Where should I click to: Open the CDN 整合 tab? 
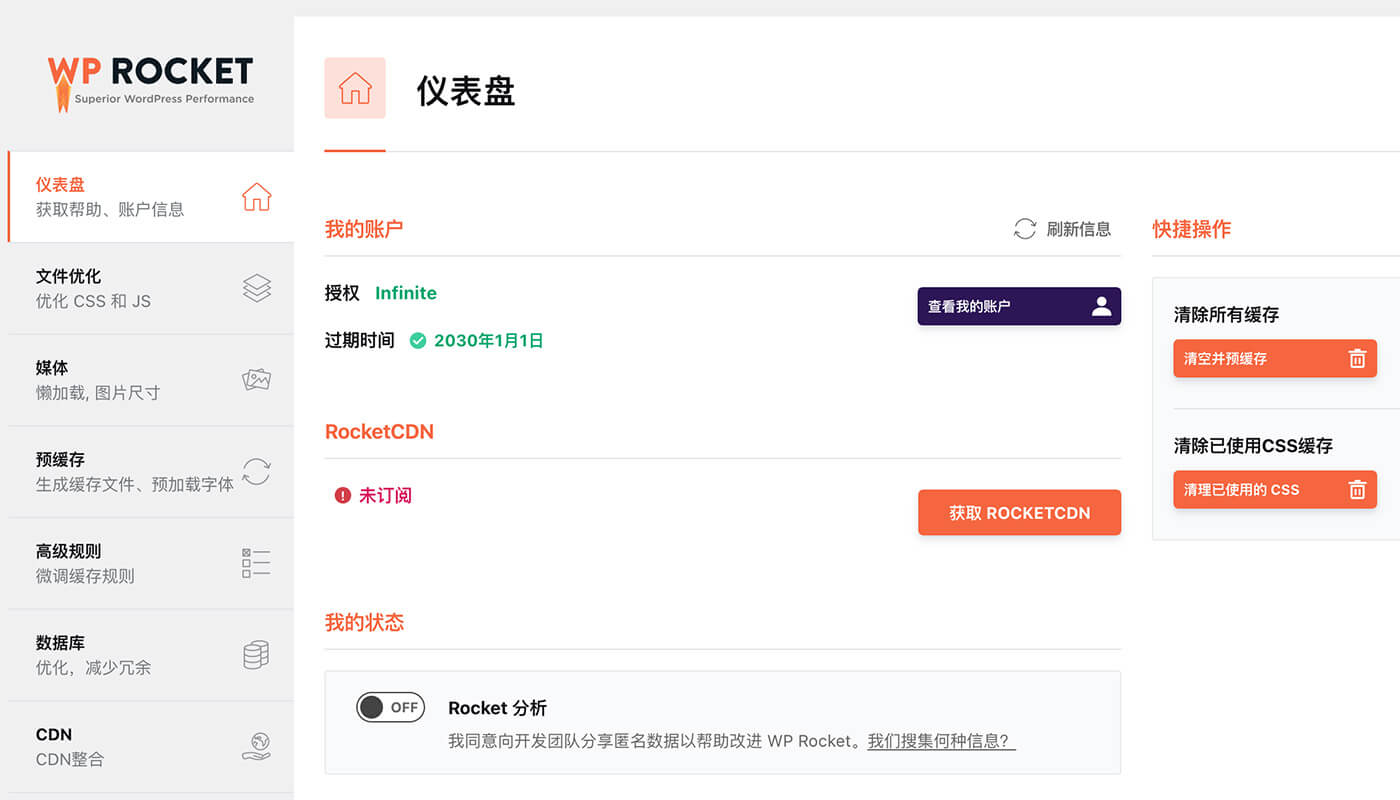click(151, 747)
